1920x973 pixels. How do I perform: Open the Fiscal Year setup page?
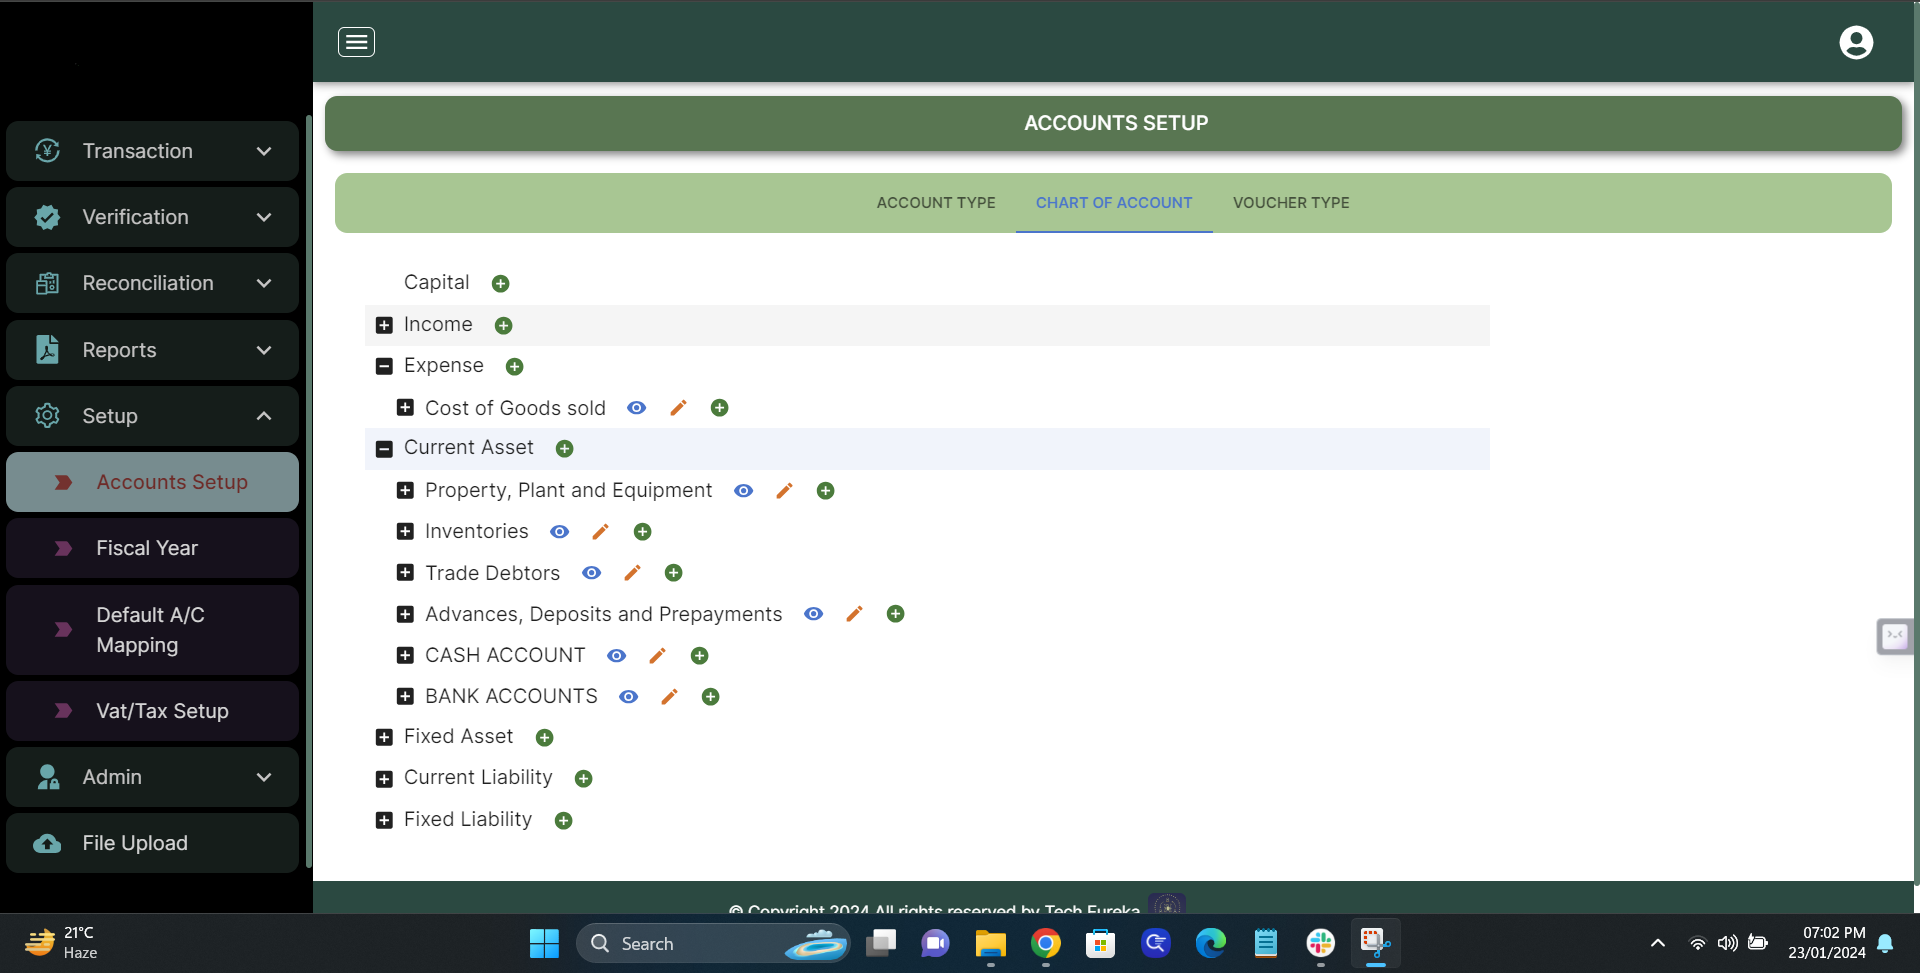click(x=153, y=548)
